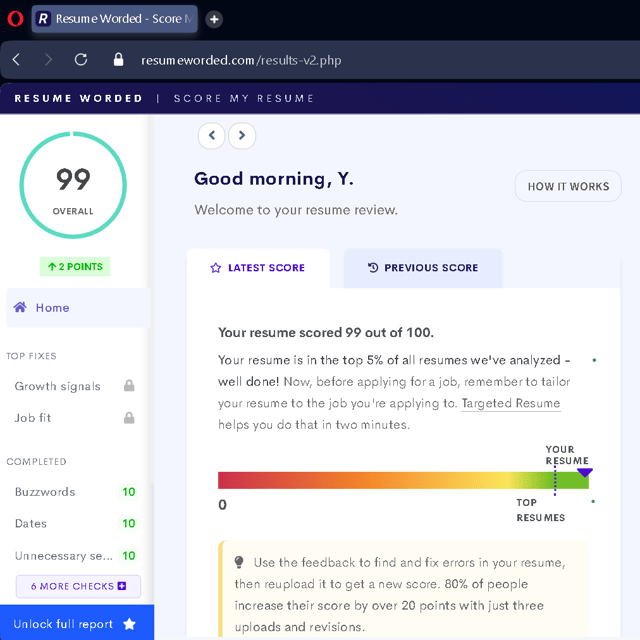This screenshot has height=640, width=640.
Task: Click the purple Your Resume marker triangle
Action: (585, 473)
